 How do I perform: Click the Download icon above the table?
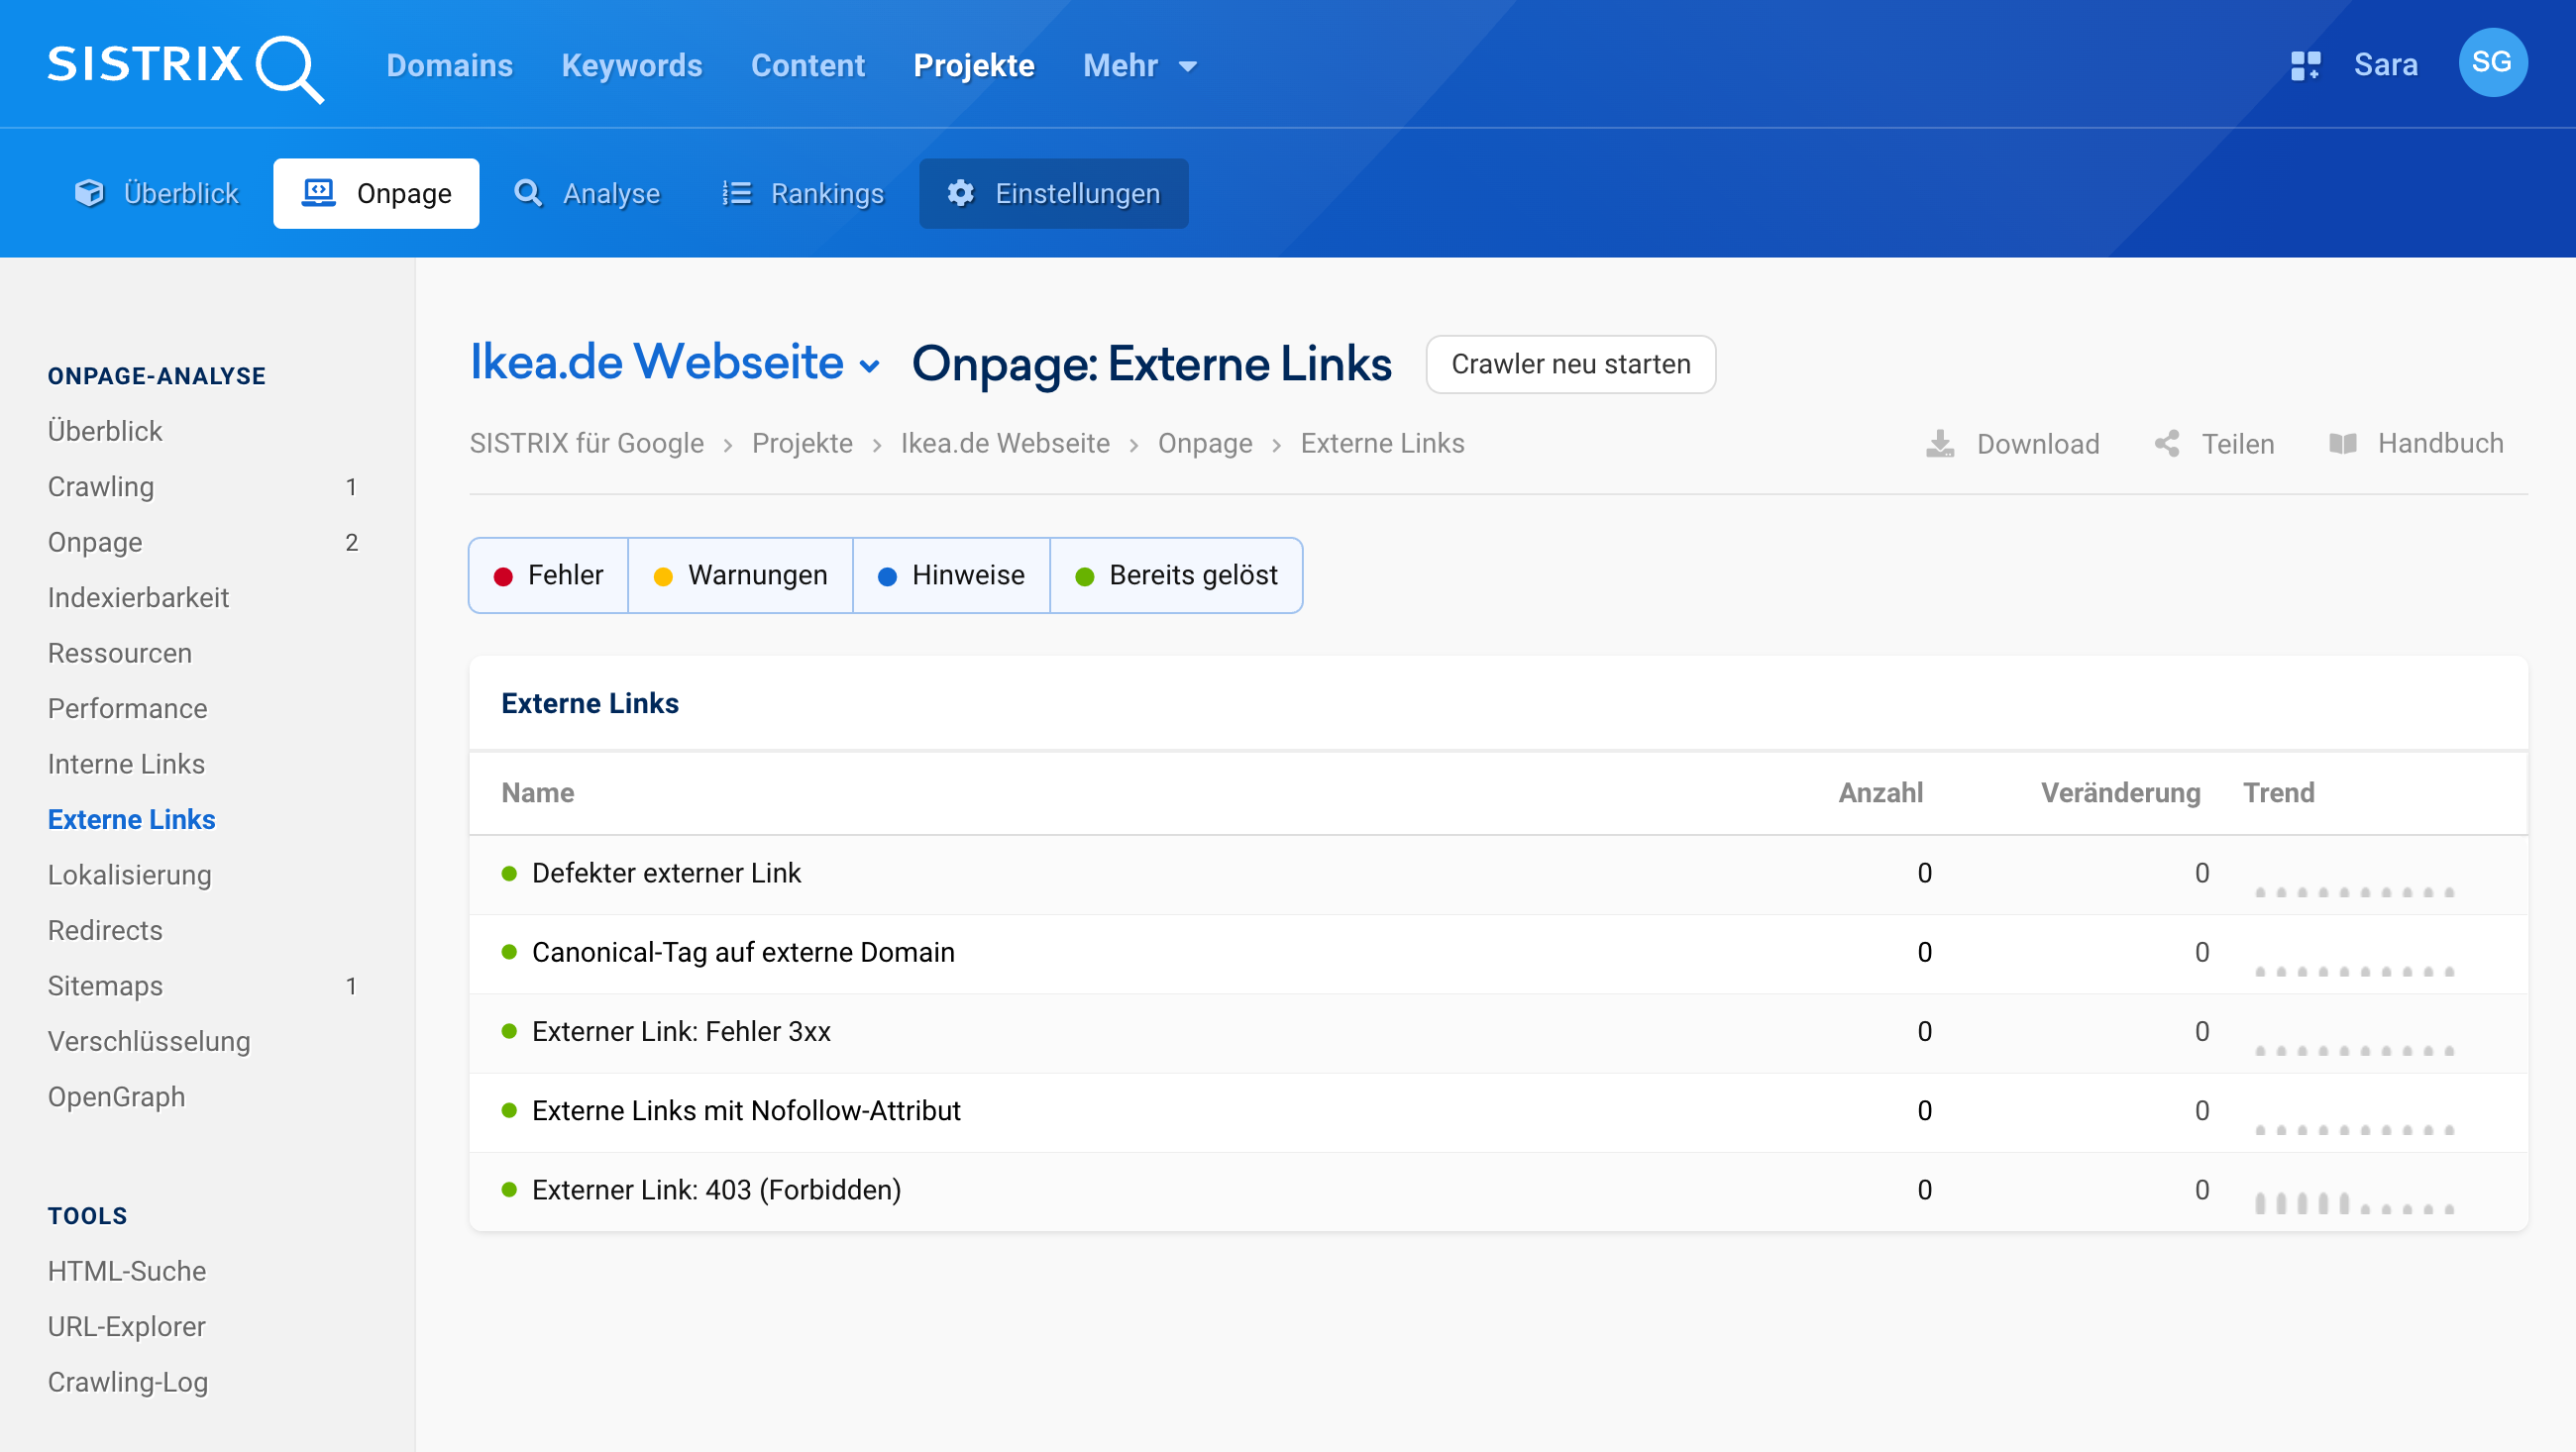tap(1941, 443)
